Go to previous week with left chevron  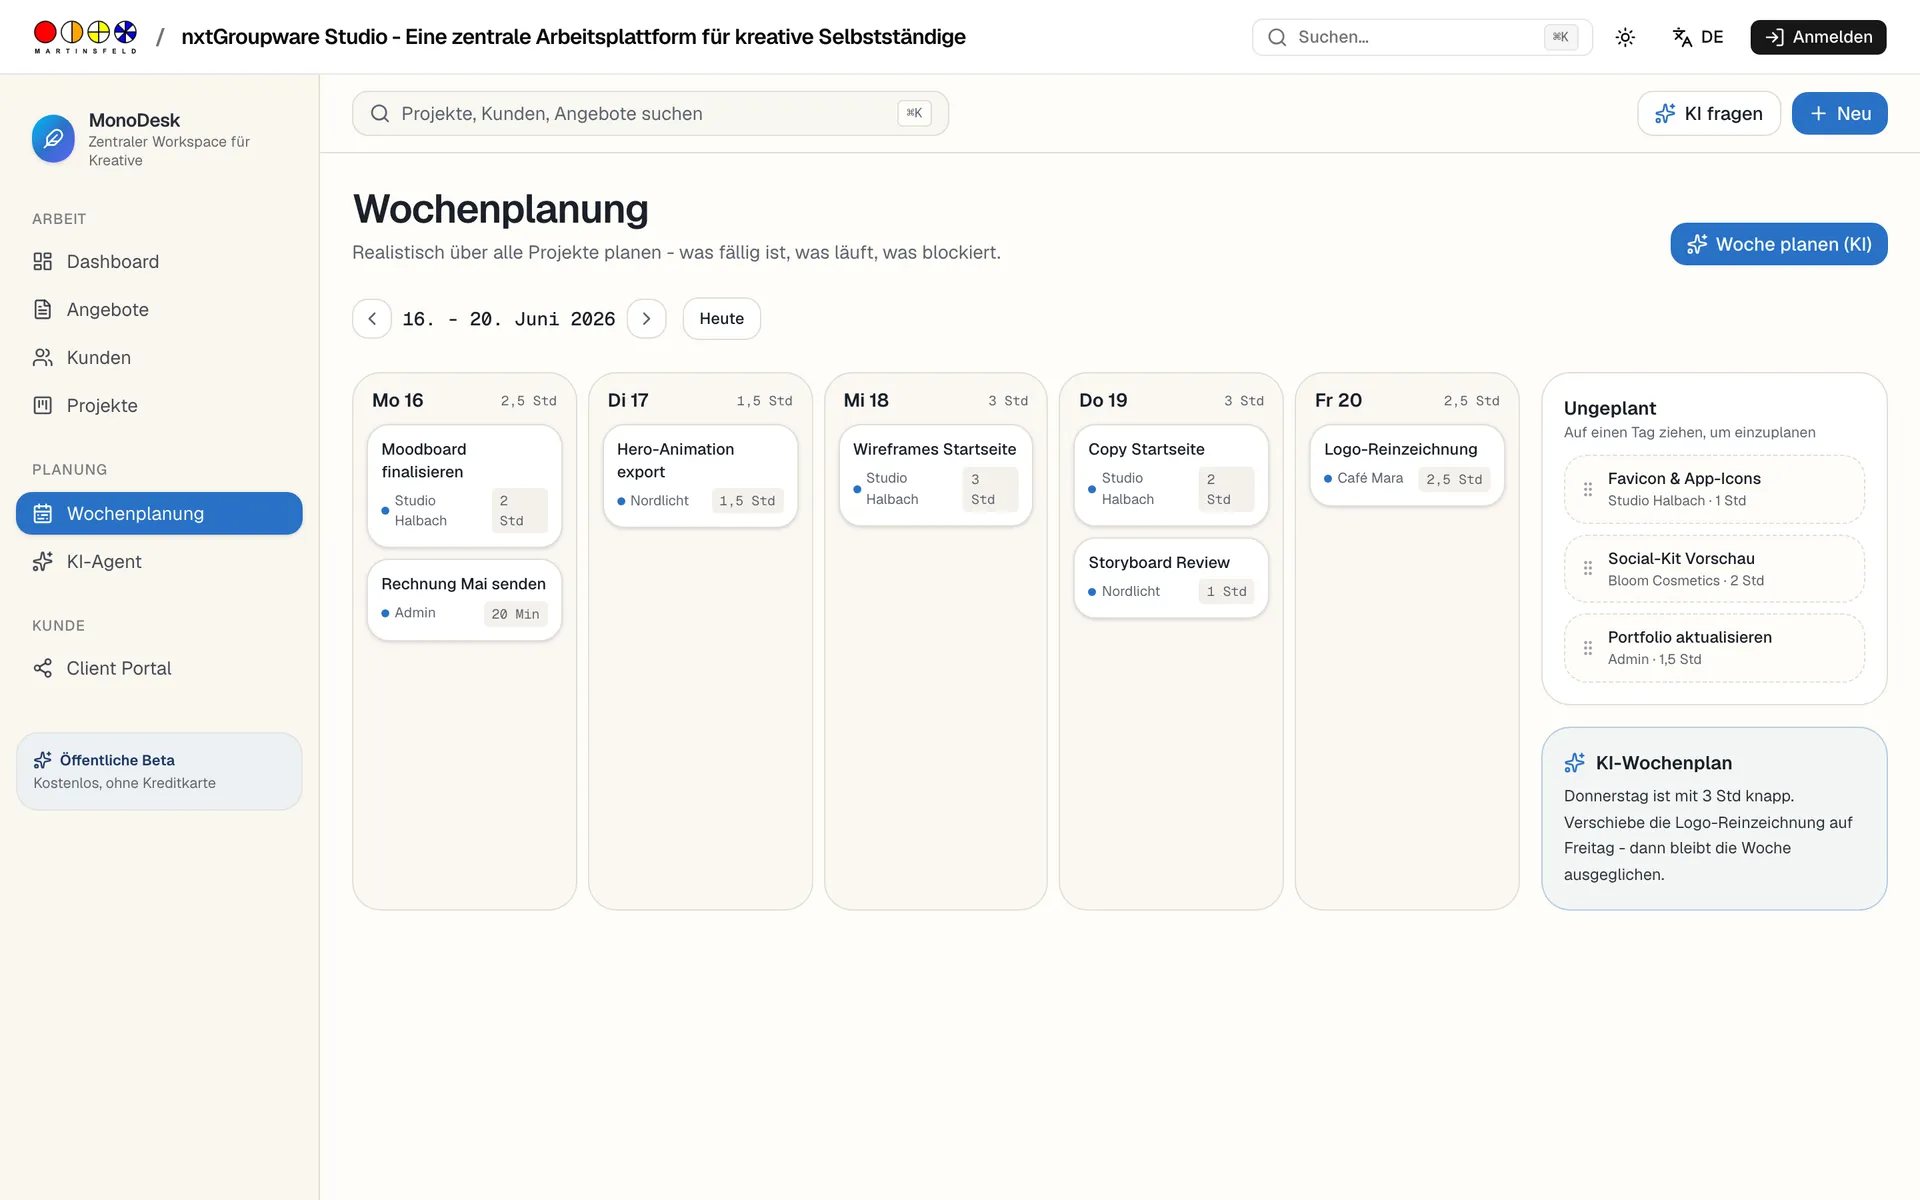pos(372,318)
